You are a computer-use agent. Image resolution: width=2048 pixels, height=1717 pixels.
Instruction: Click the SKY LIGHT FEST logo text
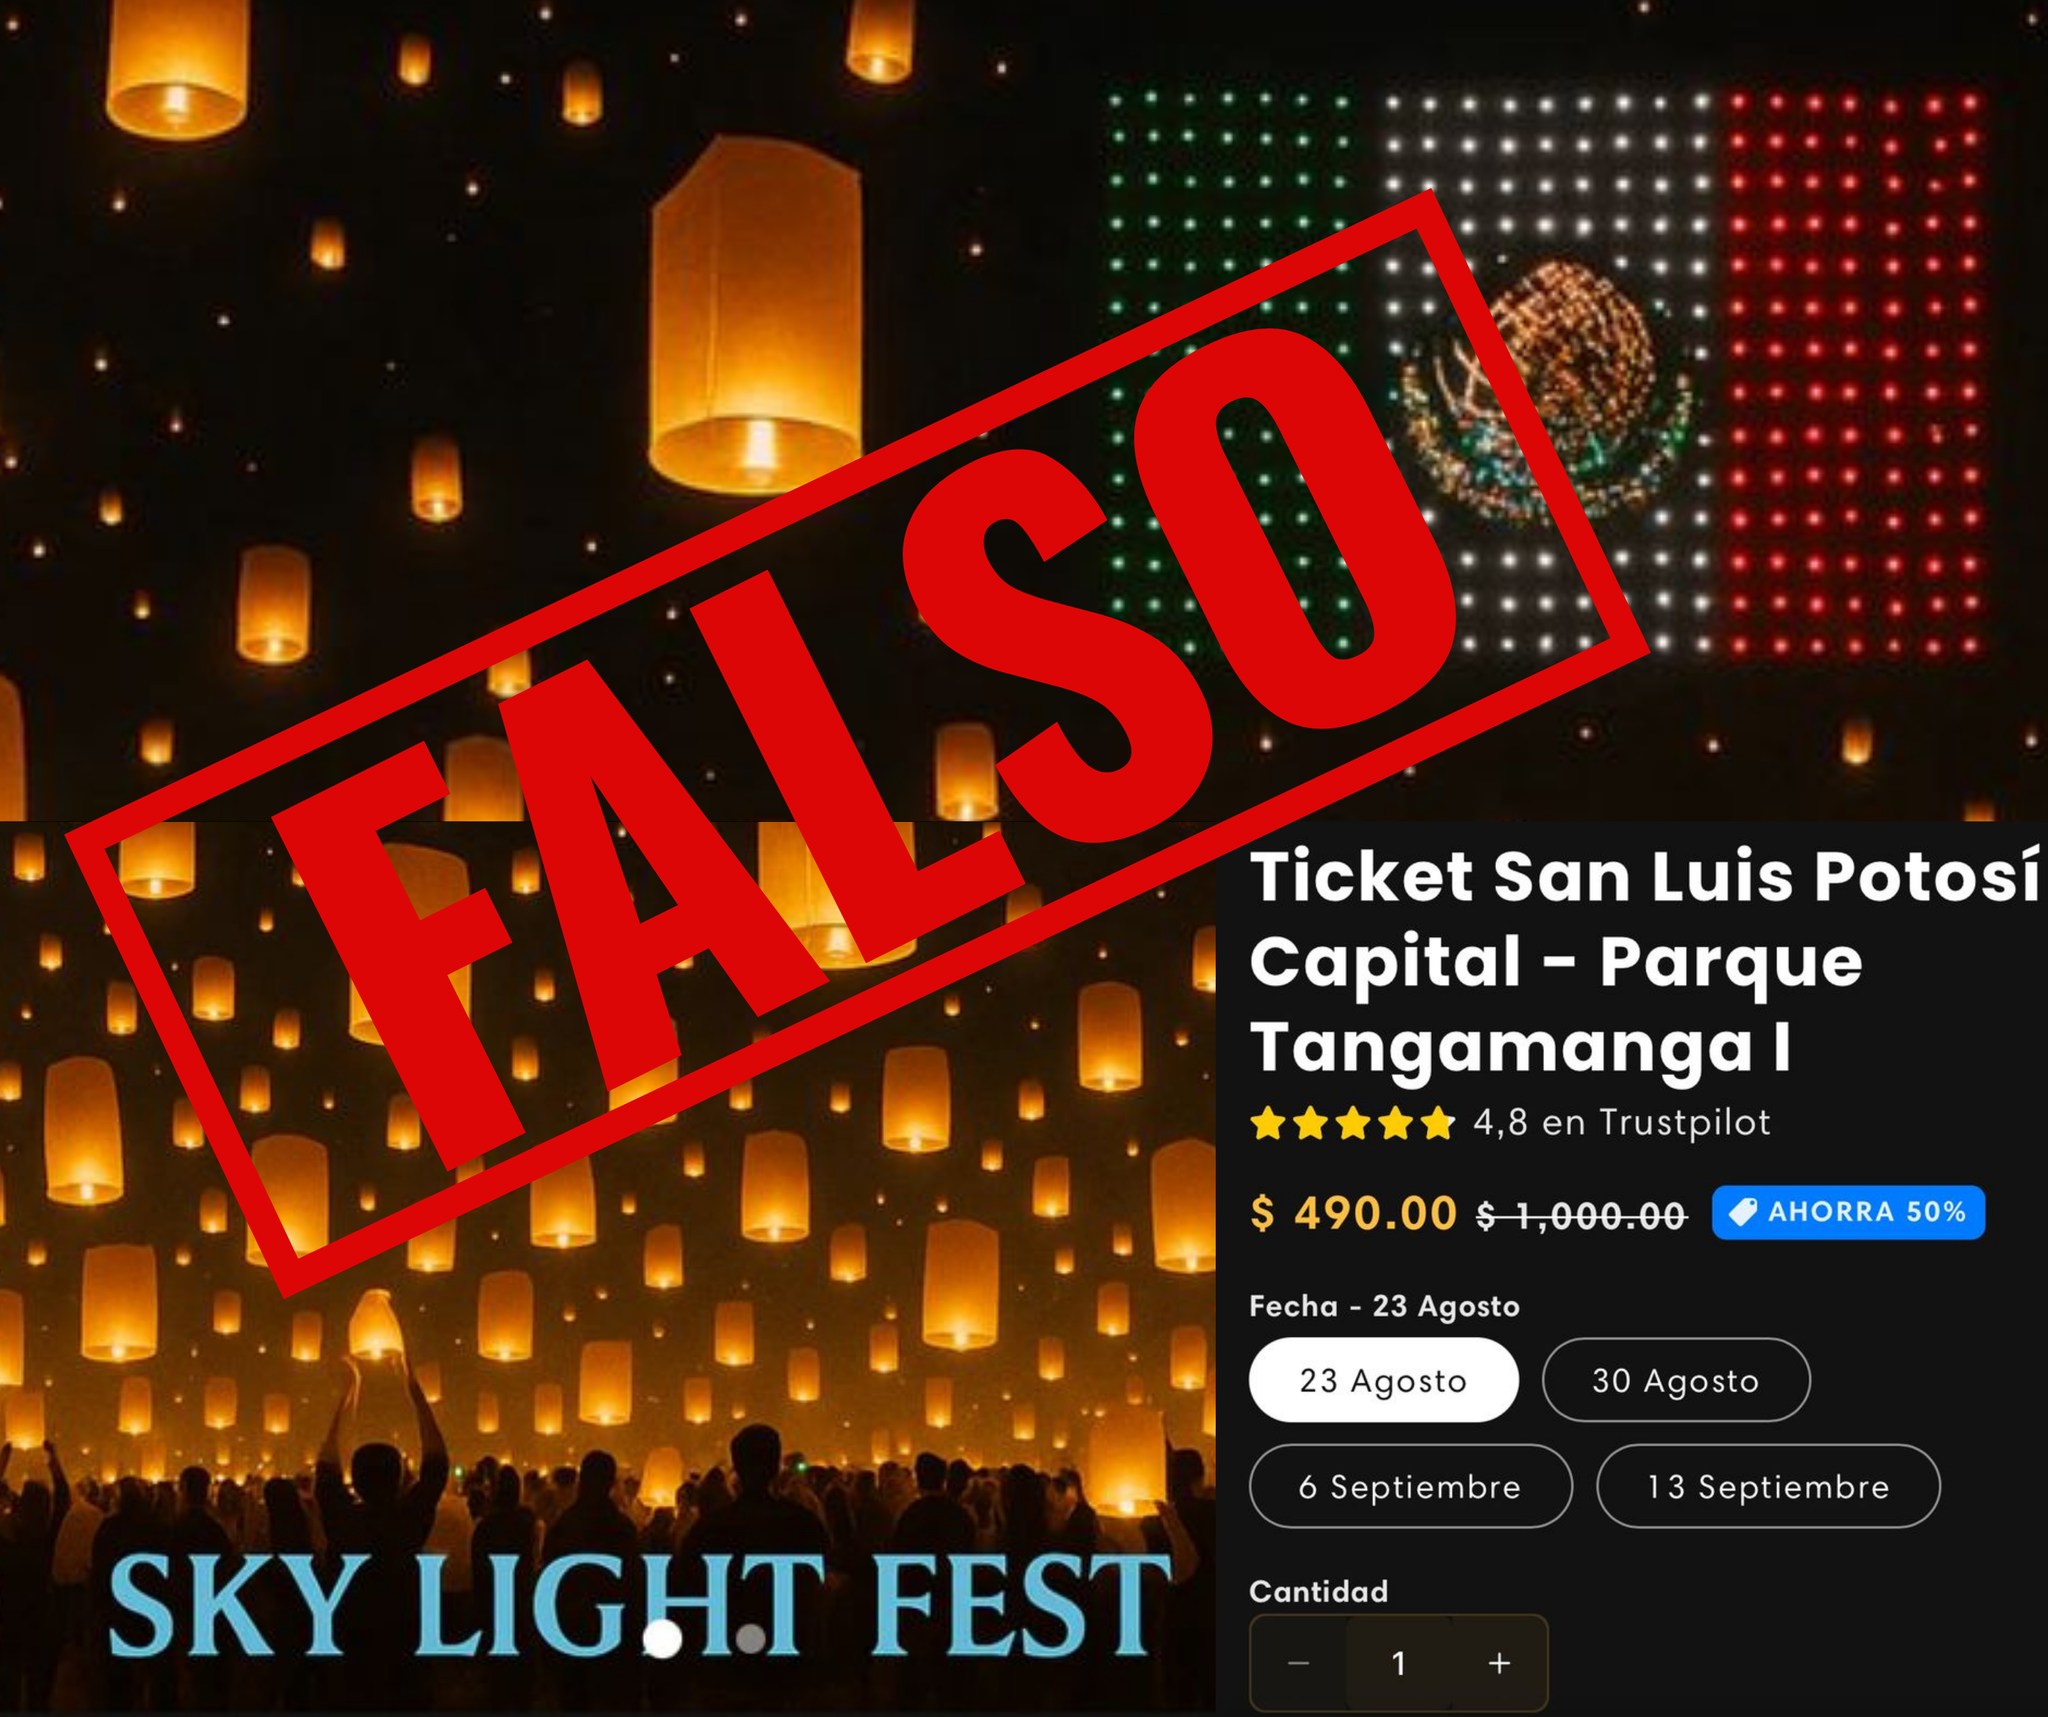[640, 1607]
